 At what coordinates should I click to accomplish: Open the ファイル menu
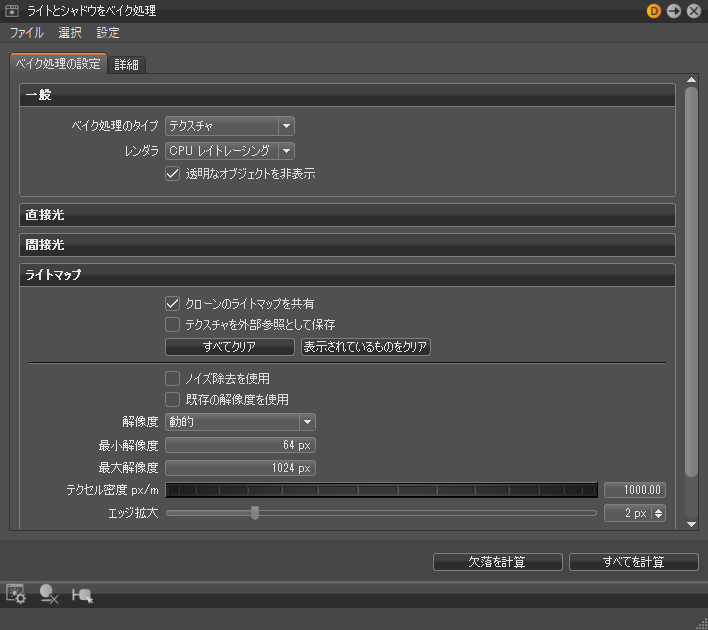(27, 33)
